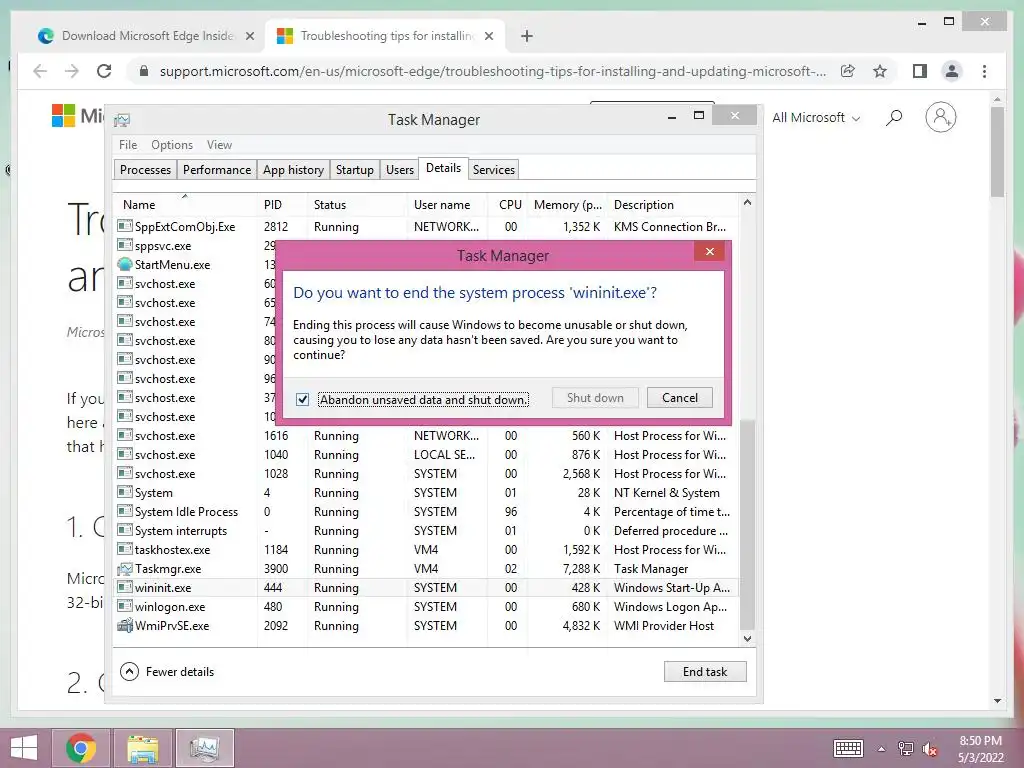The width and height of the screenshot is (1024, 768).
Task: Click the muted volume tray icon
Action: (x=930, y=749)
